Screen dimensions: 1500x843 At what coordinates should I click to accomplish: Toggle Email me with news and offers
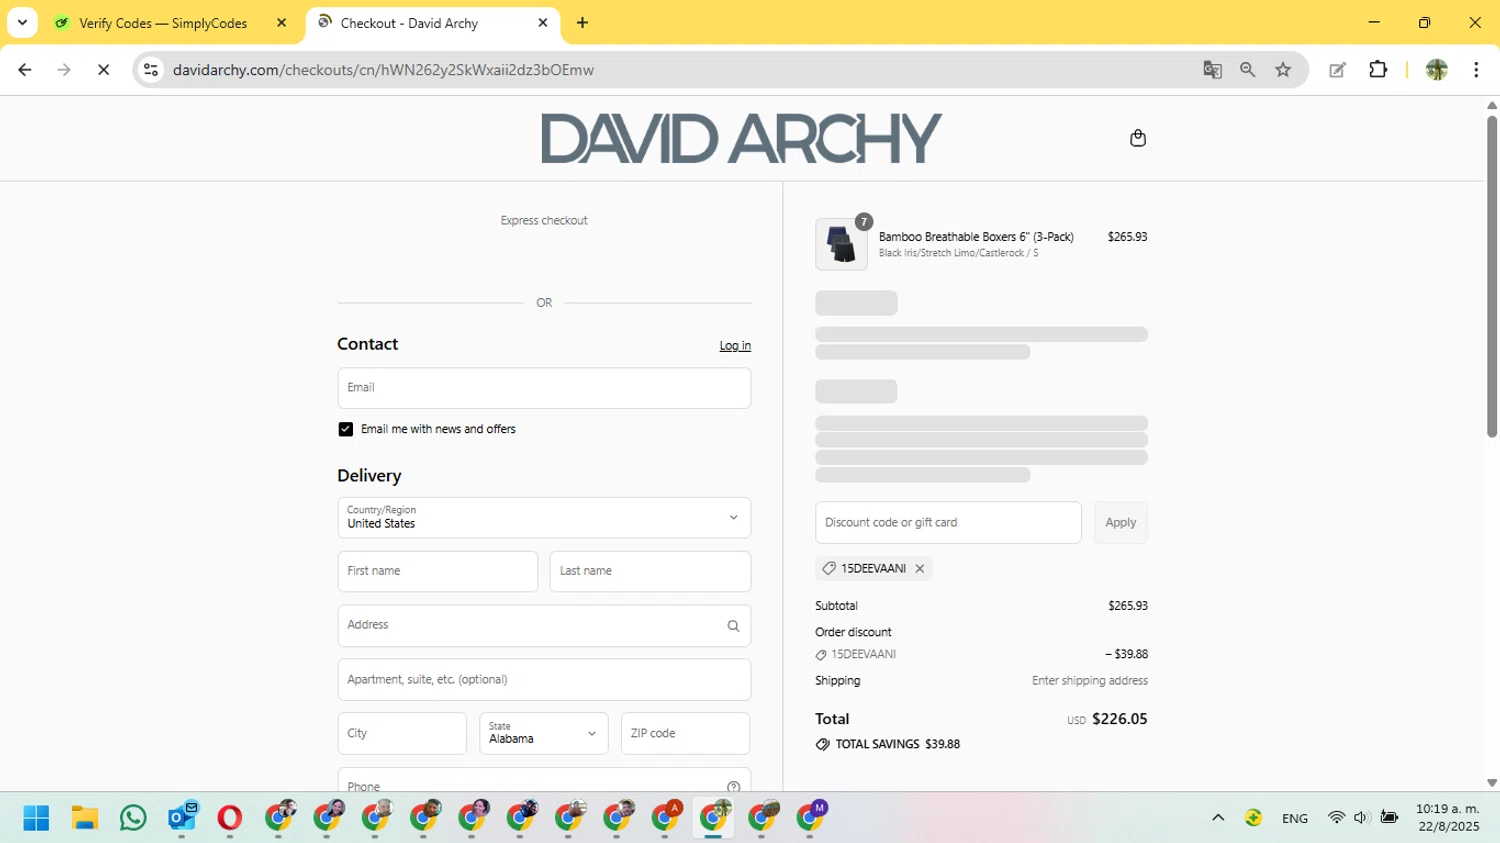pyautogui.click(x=346, y=429)
